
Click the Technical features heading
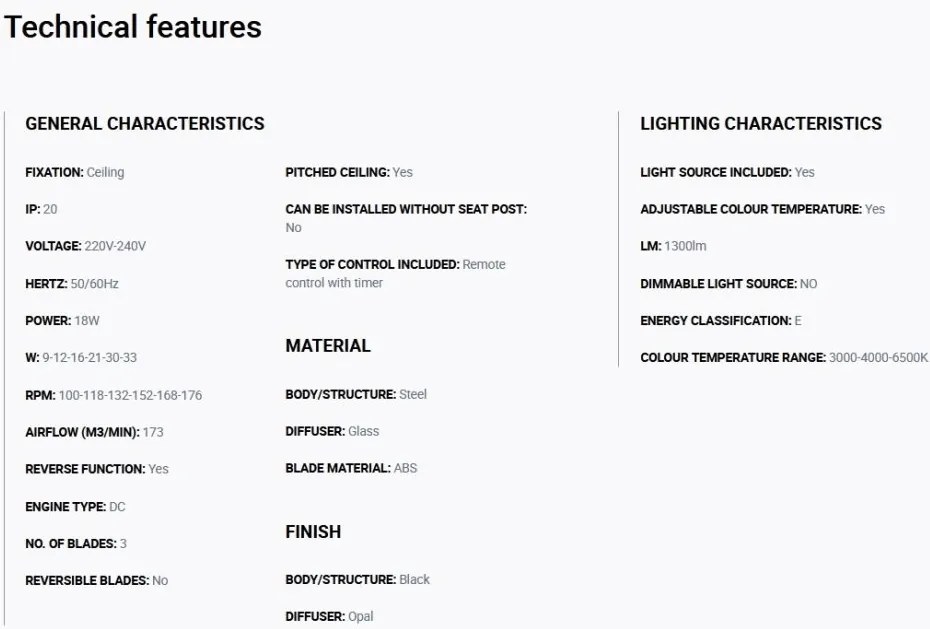(132, 27)
